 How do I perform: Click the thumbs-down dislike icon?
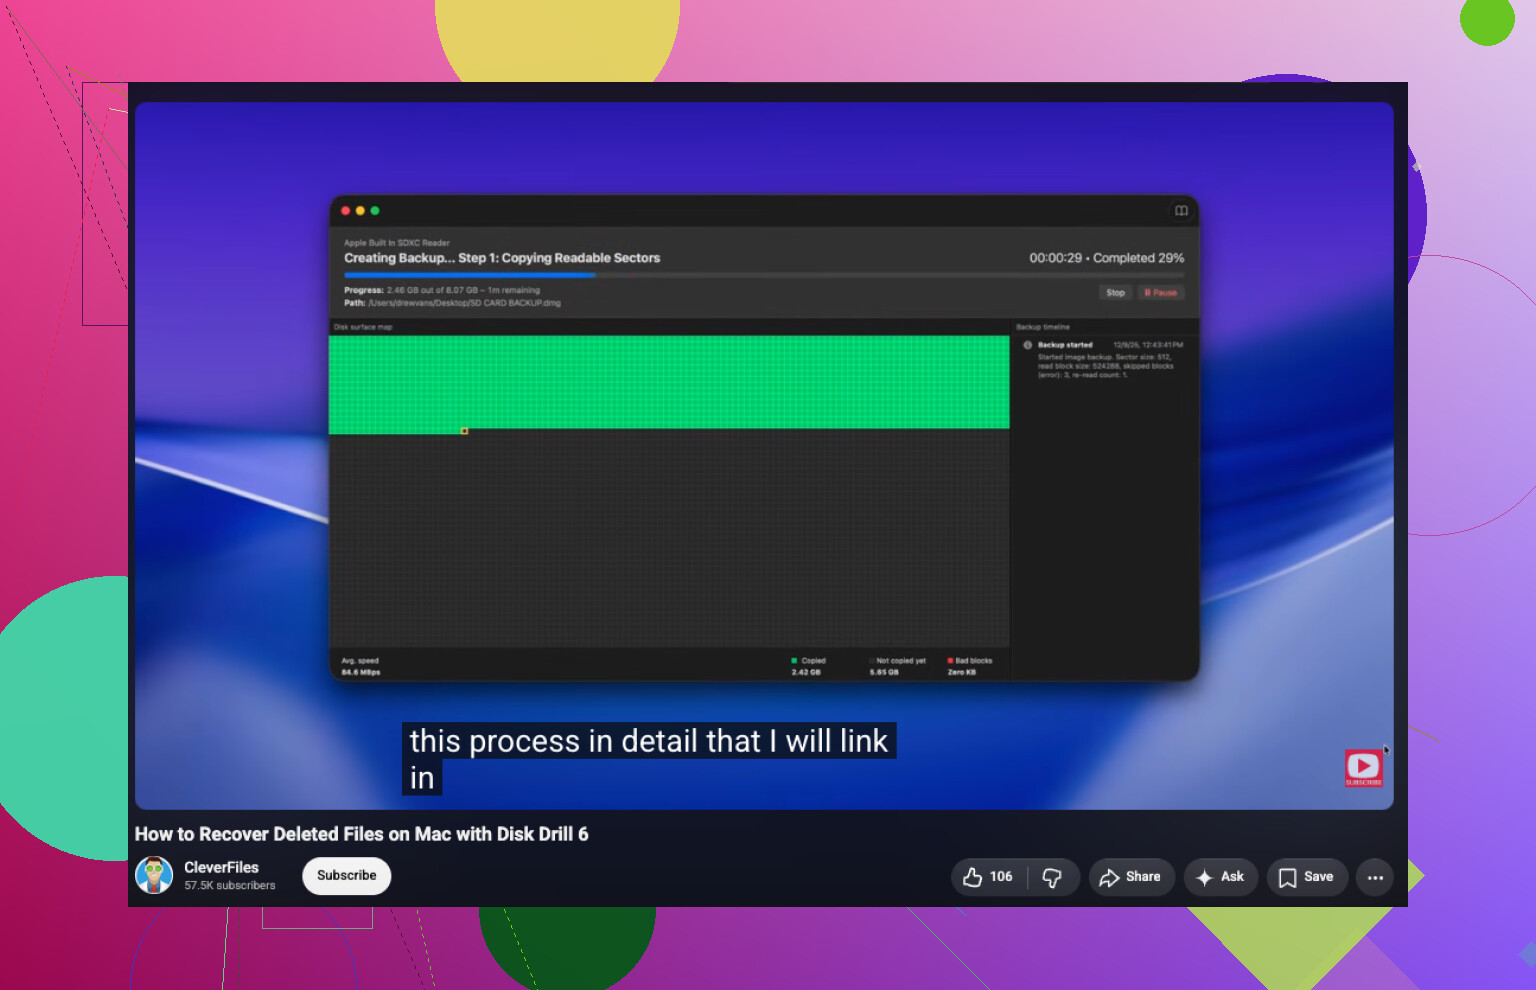click(1053, 877)
